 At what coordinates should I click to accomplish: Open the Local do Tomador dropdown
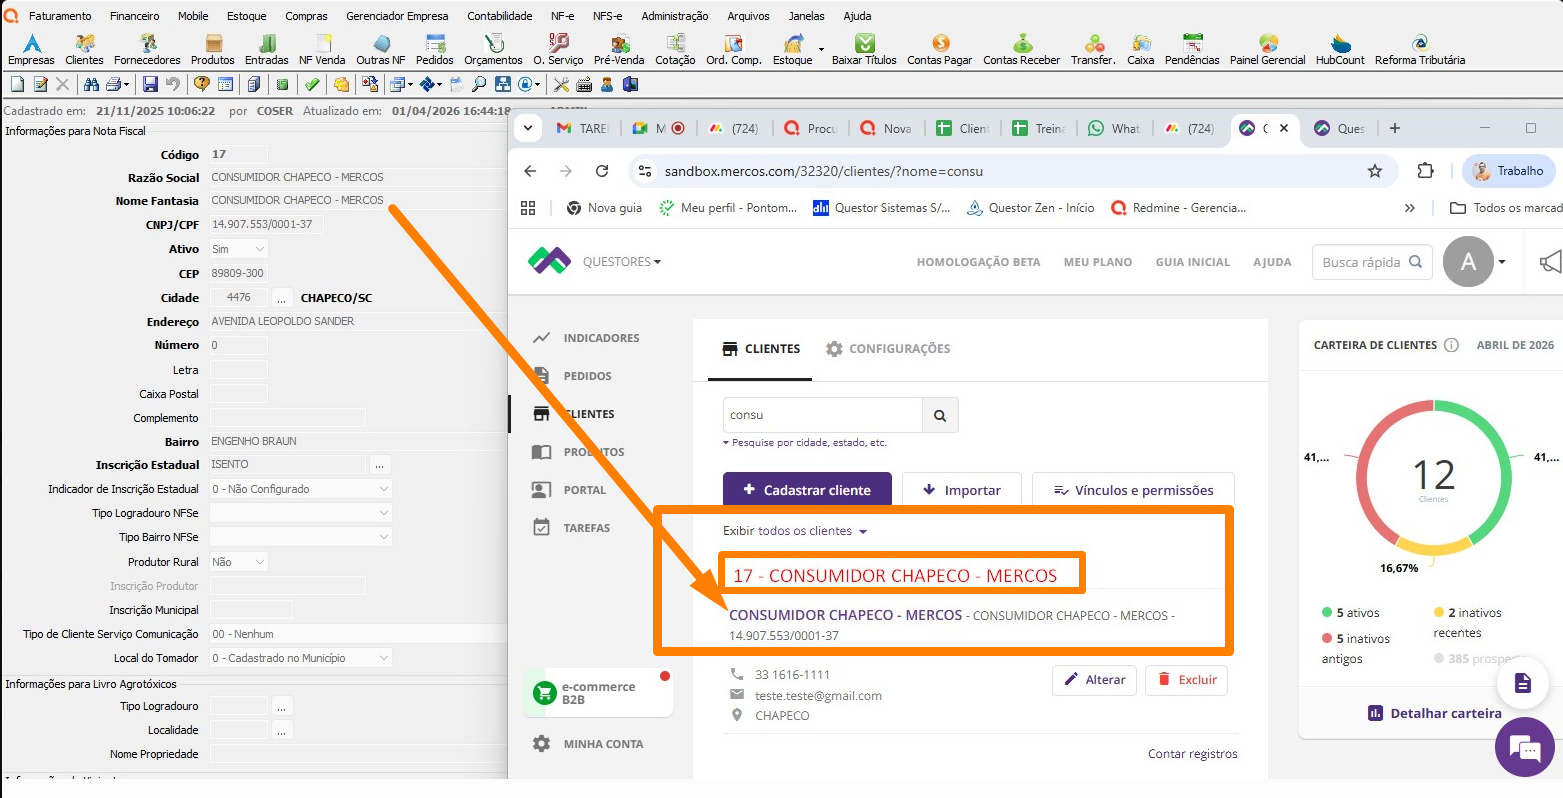tap(301, 658)
